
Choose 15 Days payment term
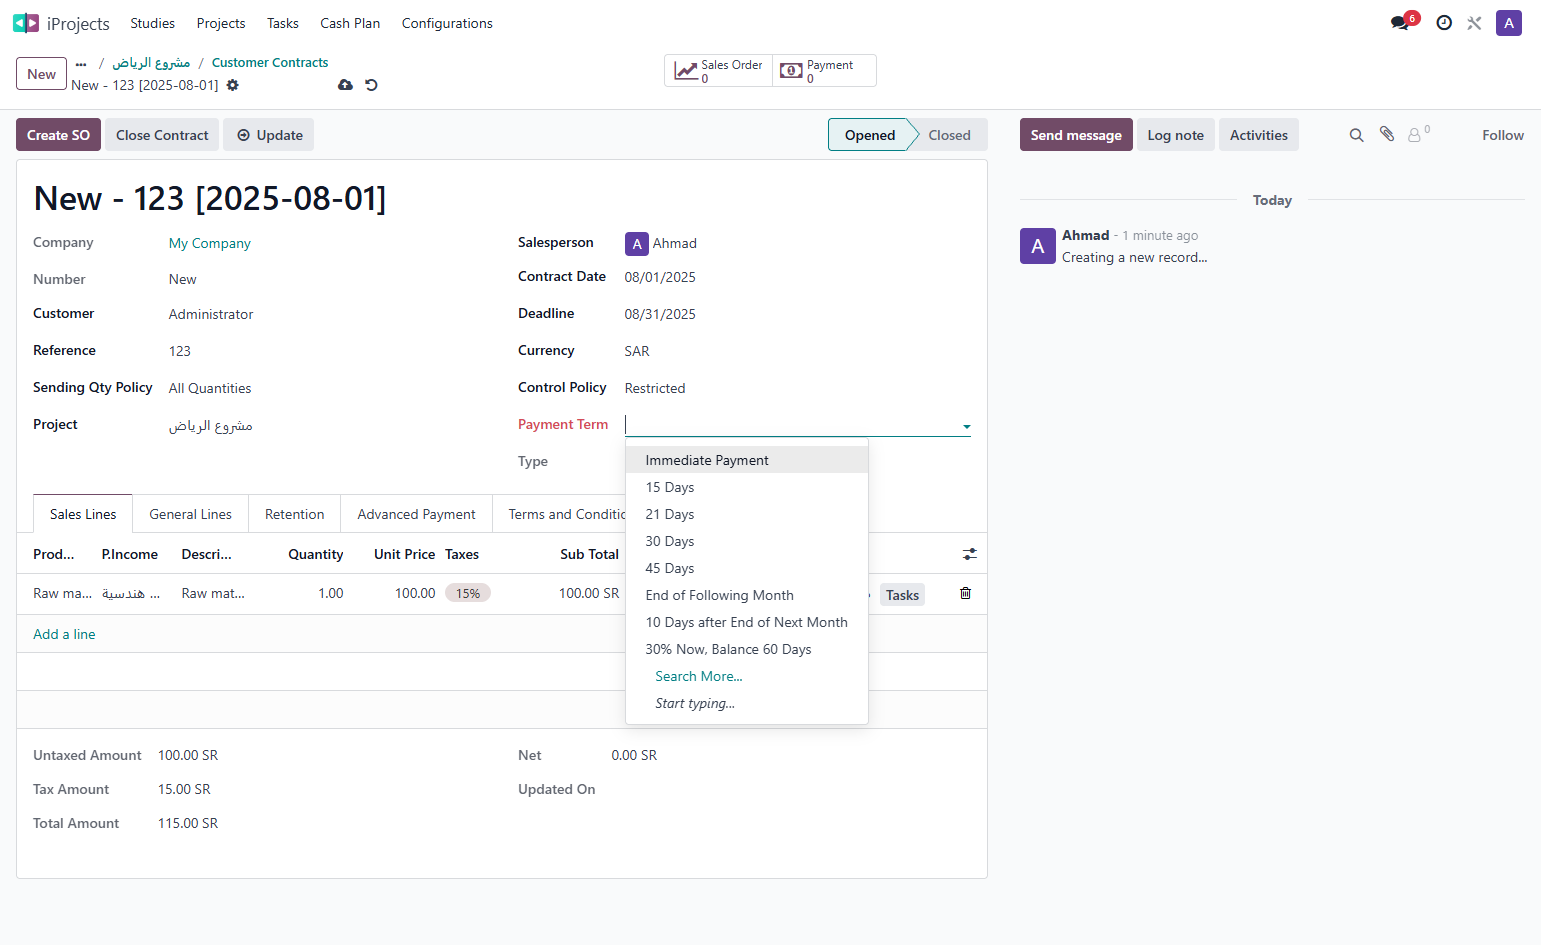[x=747, y=487]
